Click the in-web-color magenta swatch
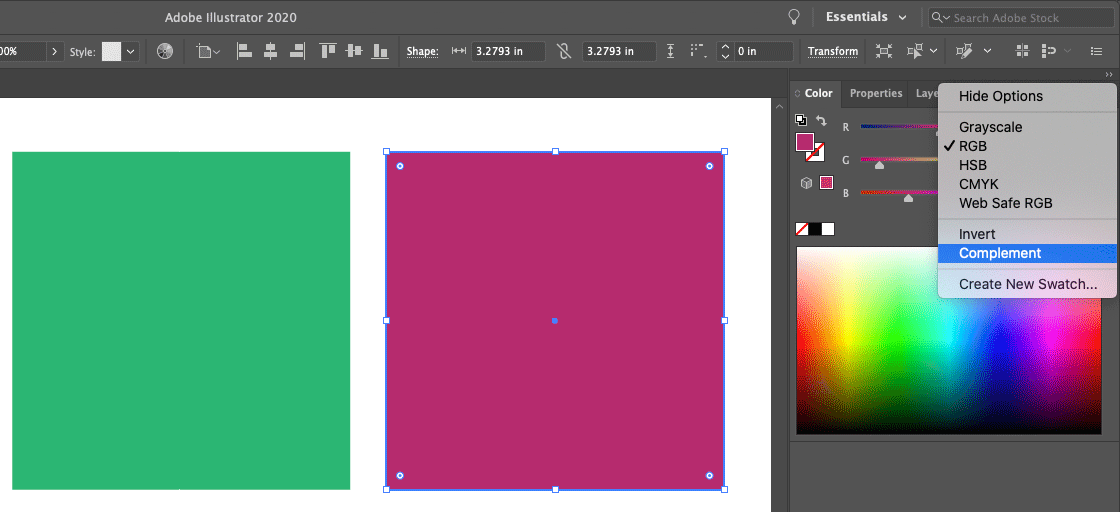Viewport: 1120px width, 512px height. coord(826,183)
